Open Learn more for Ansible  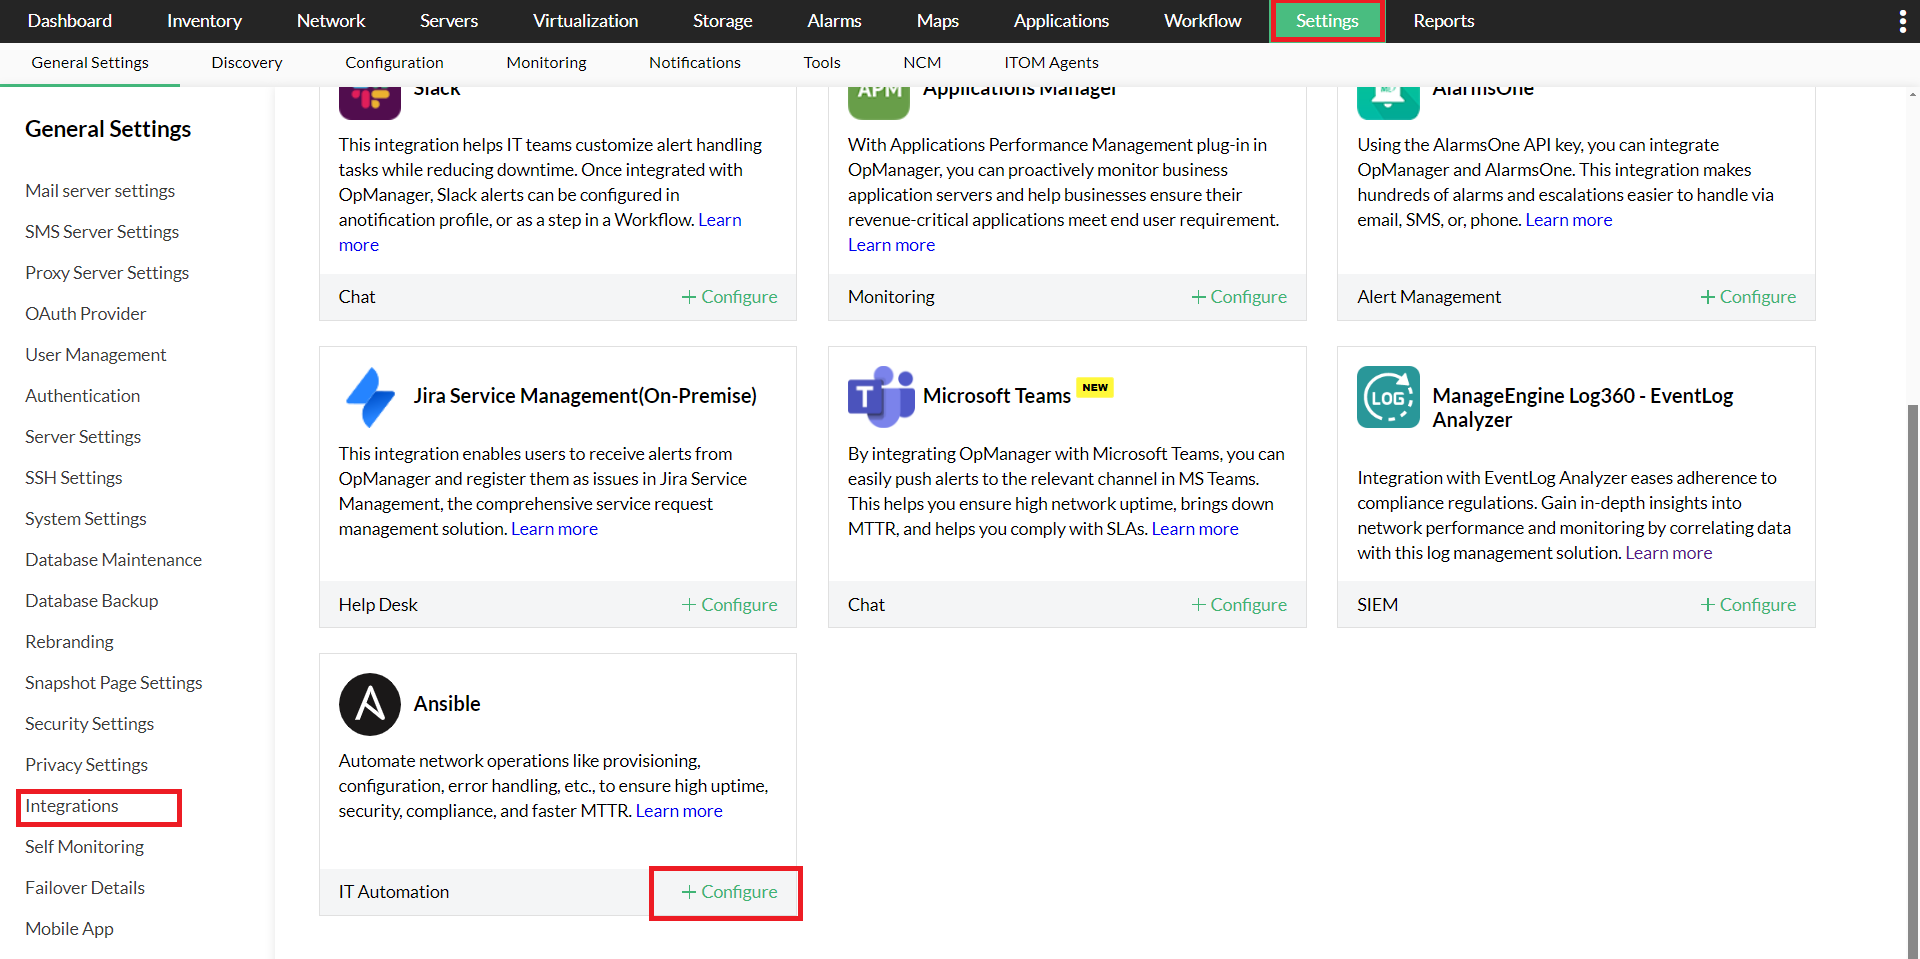(679, 811)
